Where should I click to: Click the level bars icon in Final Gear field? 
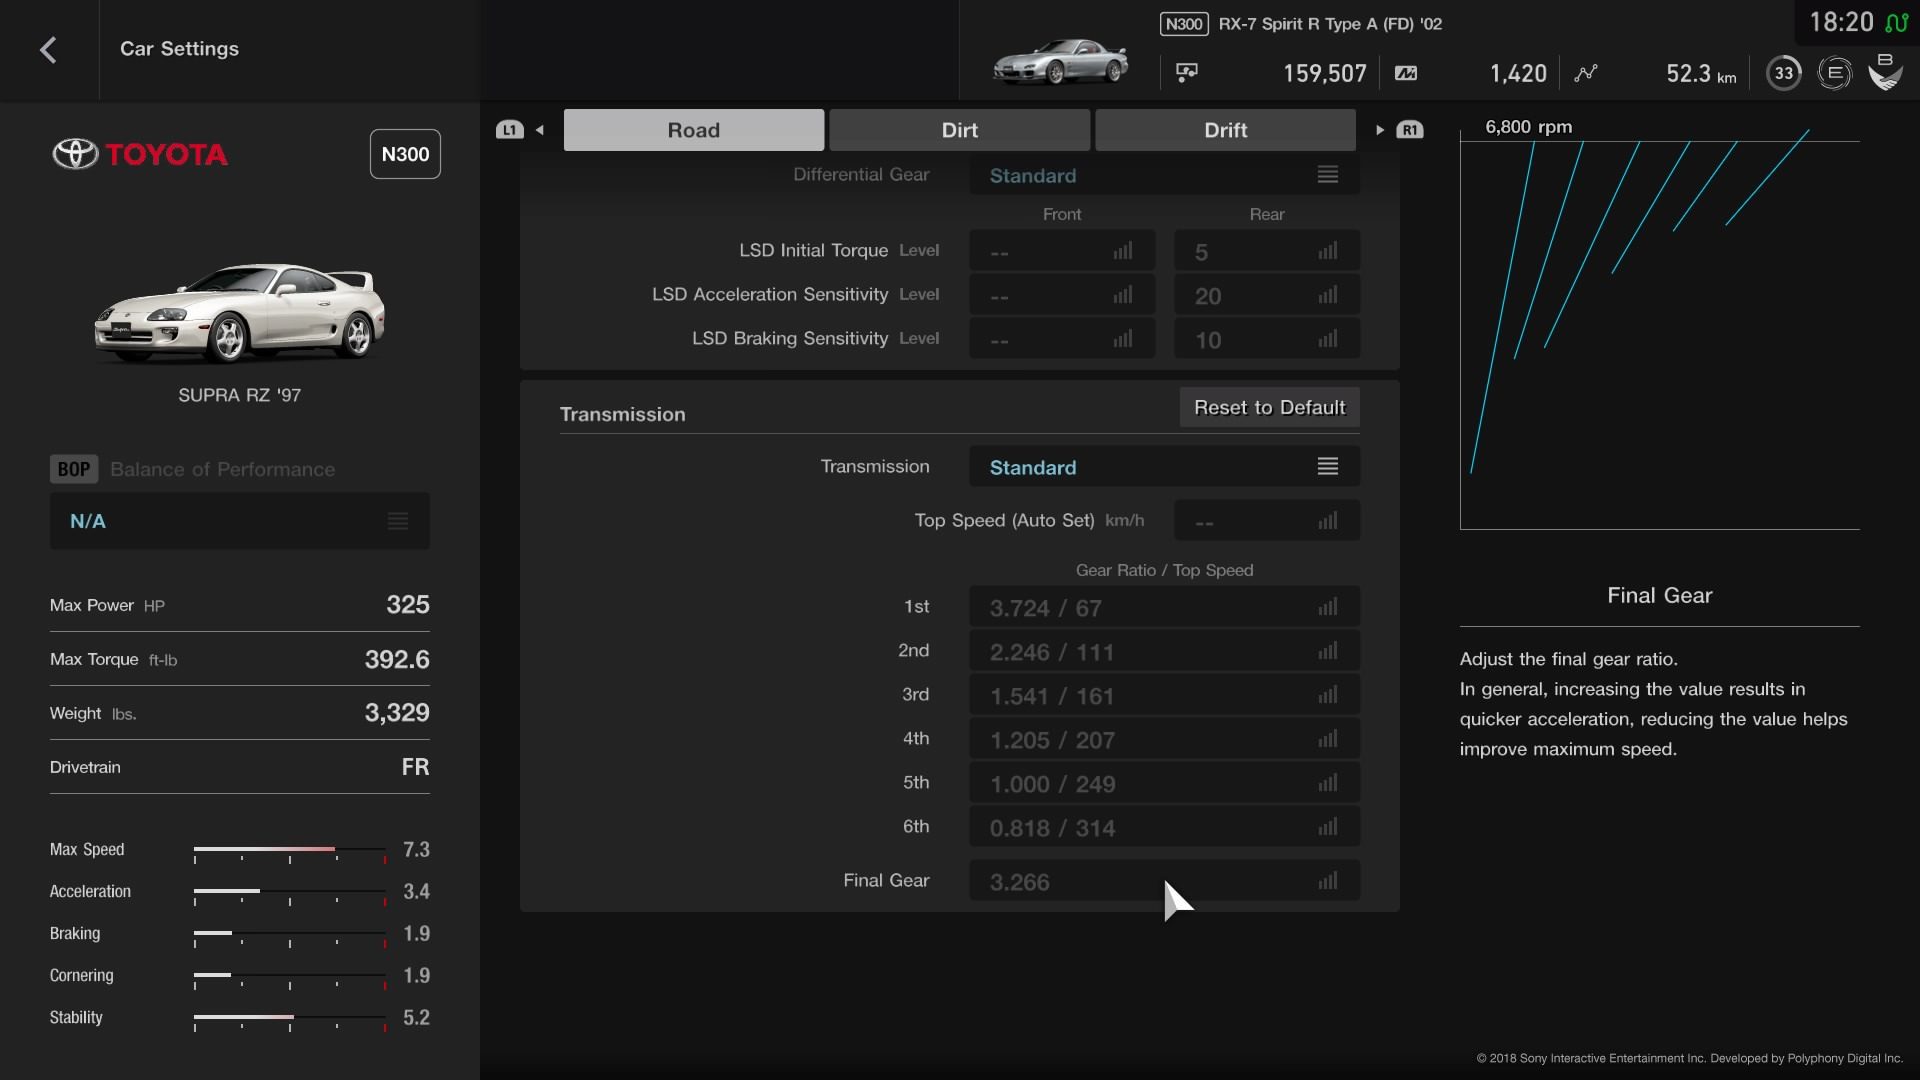tap(1327, 881)
